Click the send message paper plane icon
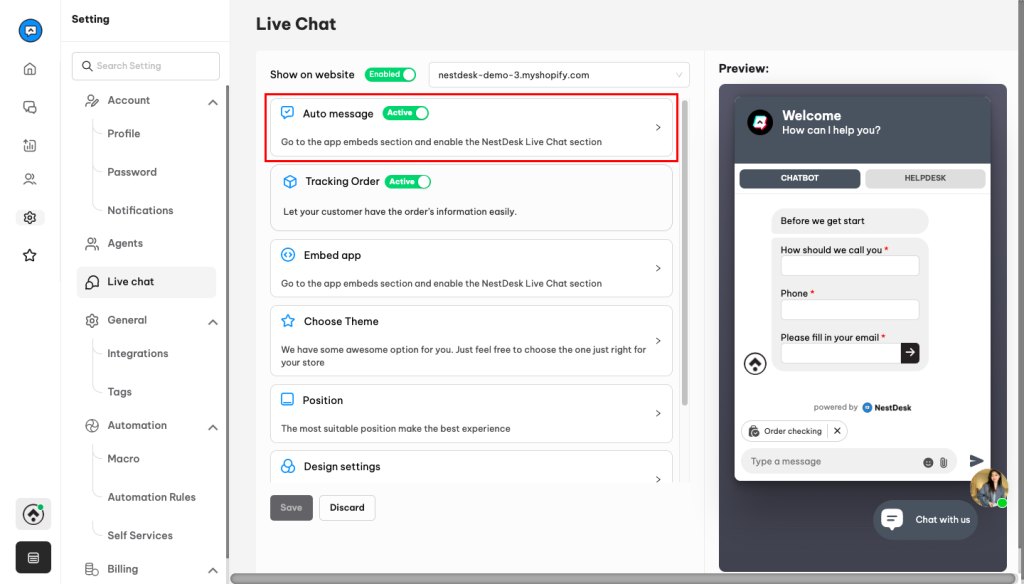1024x584 pixels. 976,461
